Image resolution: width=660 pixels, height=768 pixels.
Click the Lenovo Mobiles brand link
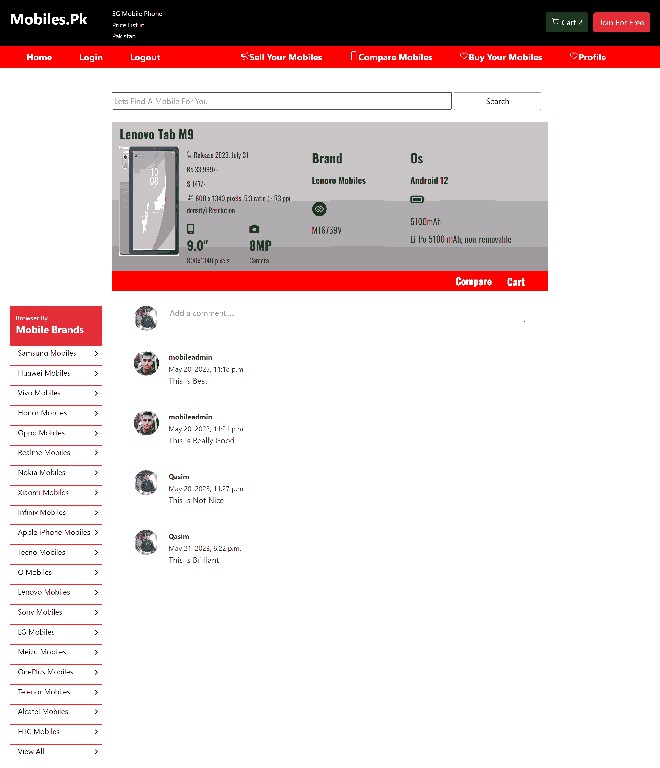339,181
